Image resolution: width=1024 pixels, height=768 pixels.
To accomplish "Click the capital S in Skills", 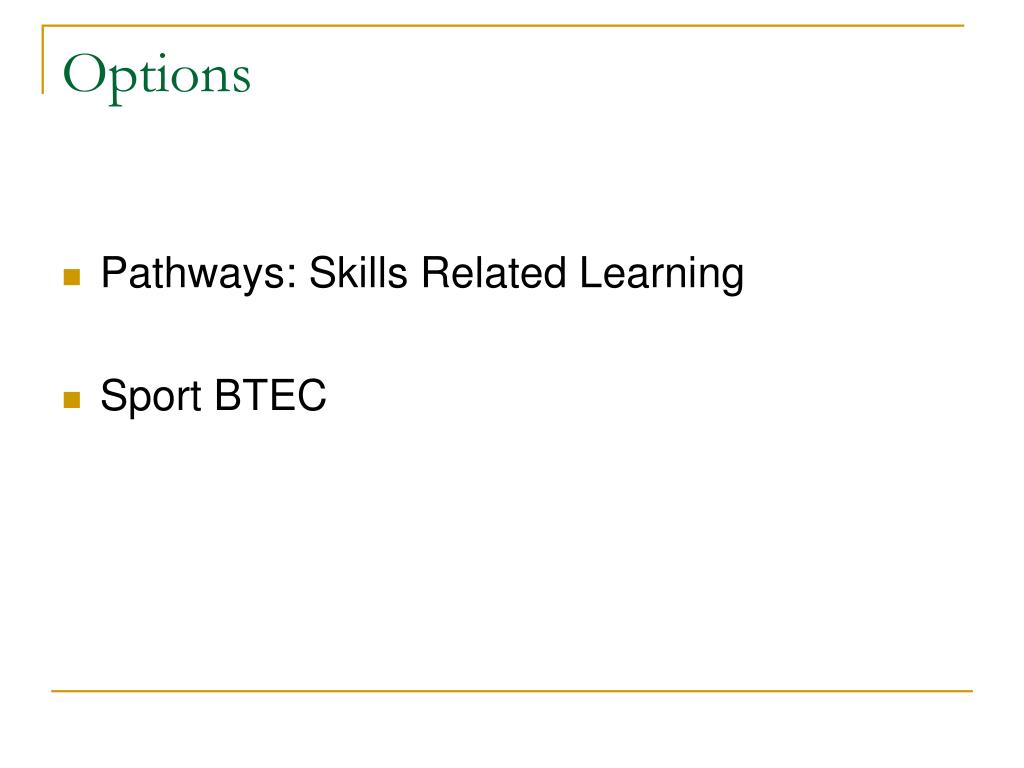I will click(x=323, y=272).
